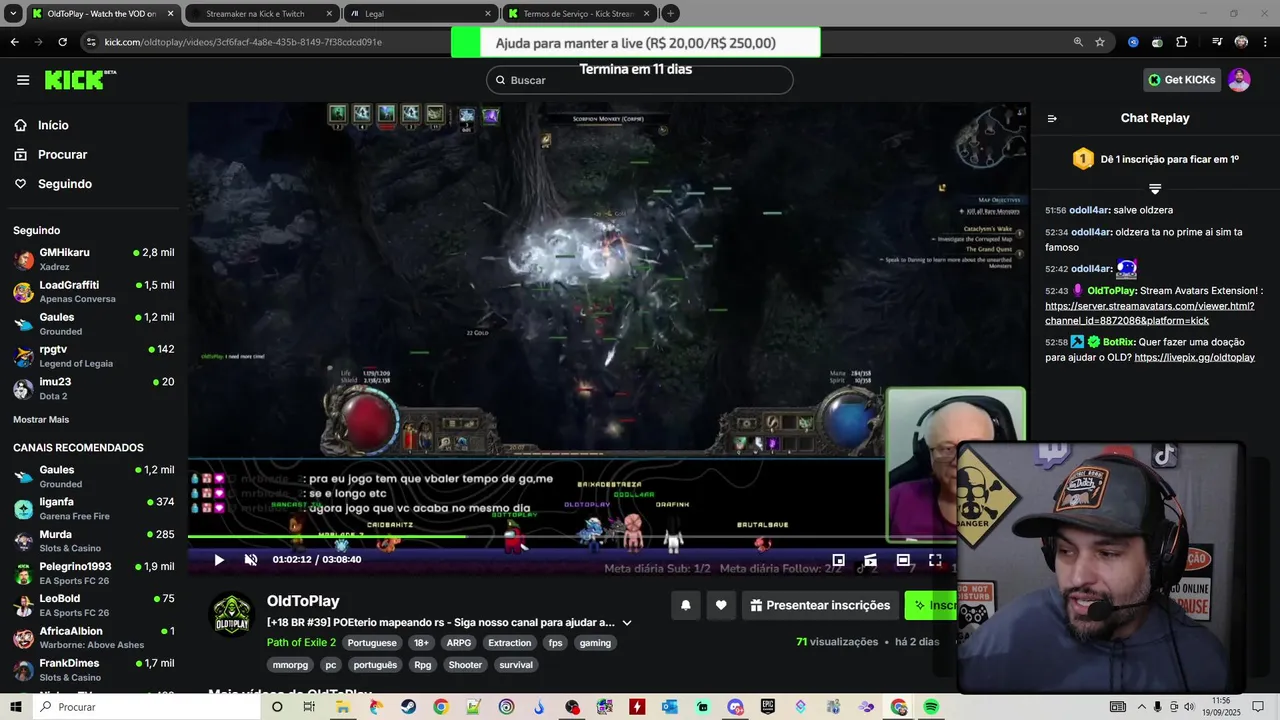1280x720 pixels.
Task: Open liganfa recommended channel
Action: [94, 508]
